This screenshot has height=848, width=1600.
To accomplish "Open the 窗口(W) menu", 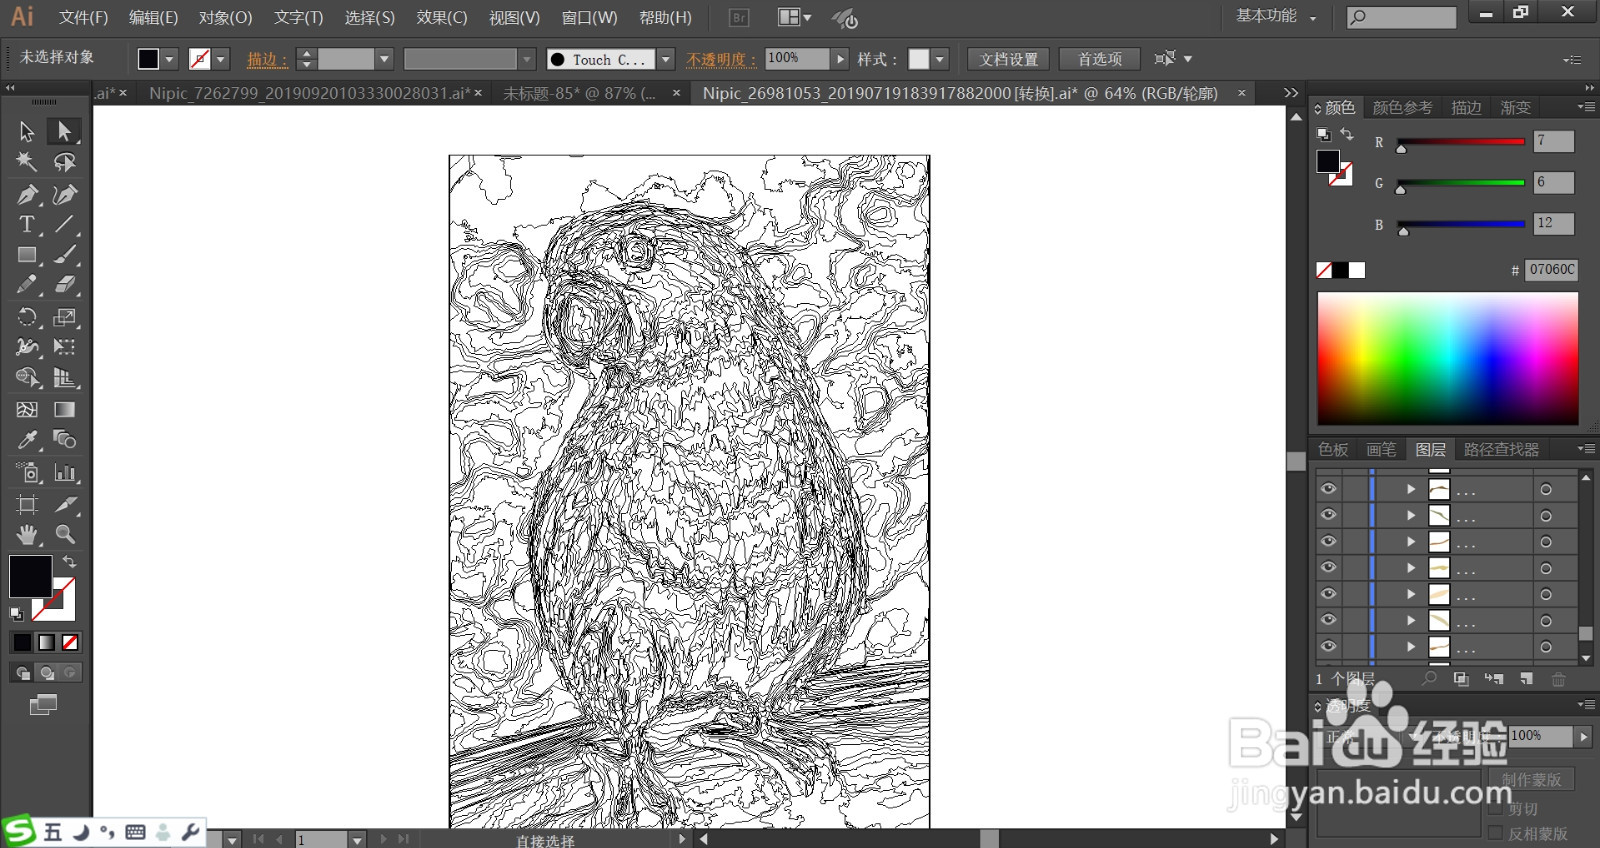I will pos(589,17).
